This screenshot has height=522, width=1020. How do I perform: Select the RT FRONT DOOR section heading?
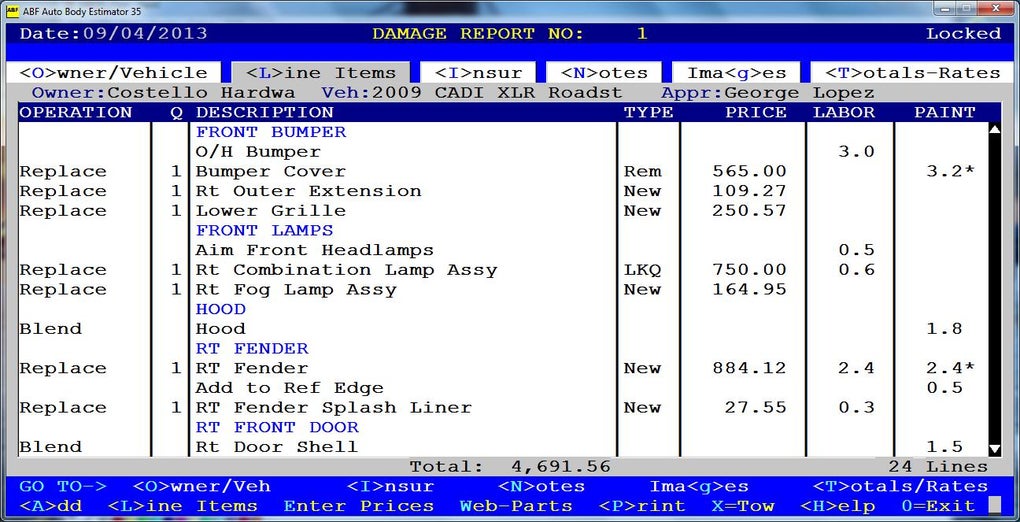[x=277, y=427]
